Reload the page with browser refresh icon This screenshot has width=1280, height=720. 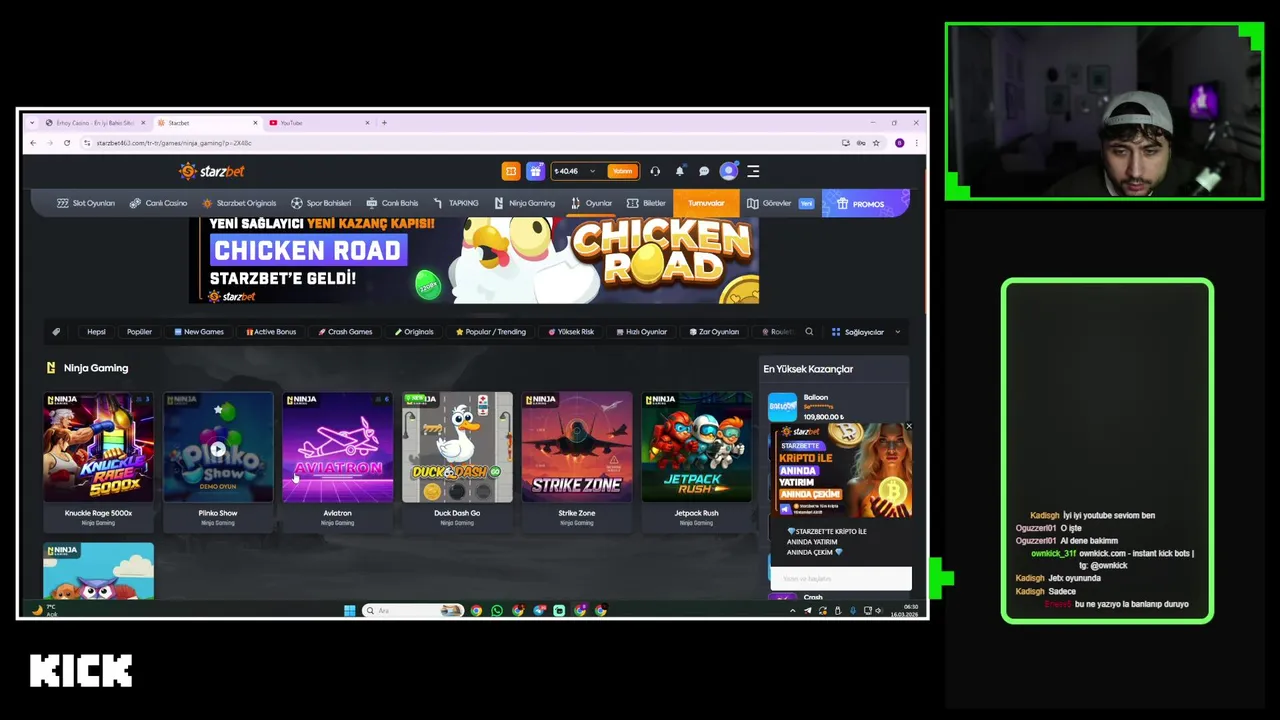click(x=67, y=143)
